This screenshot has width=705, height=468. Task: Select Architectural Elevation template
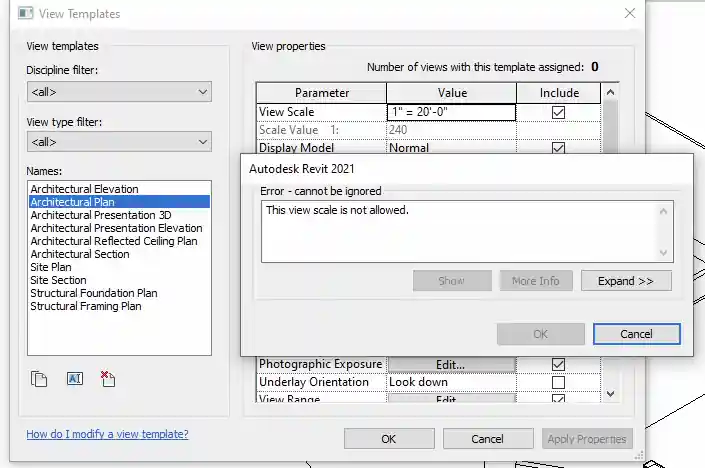[85, 189]
